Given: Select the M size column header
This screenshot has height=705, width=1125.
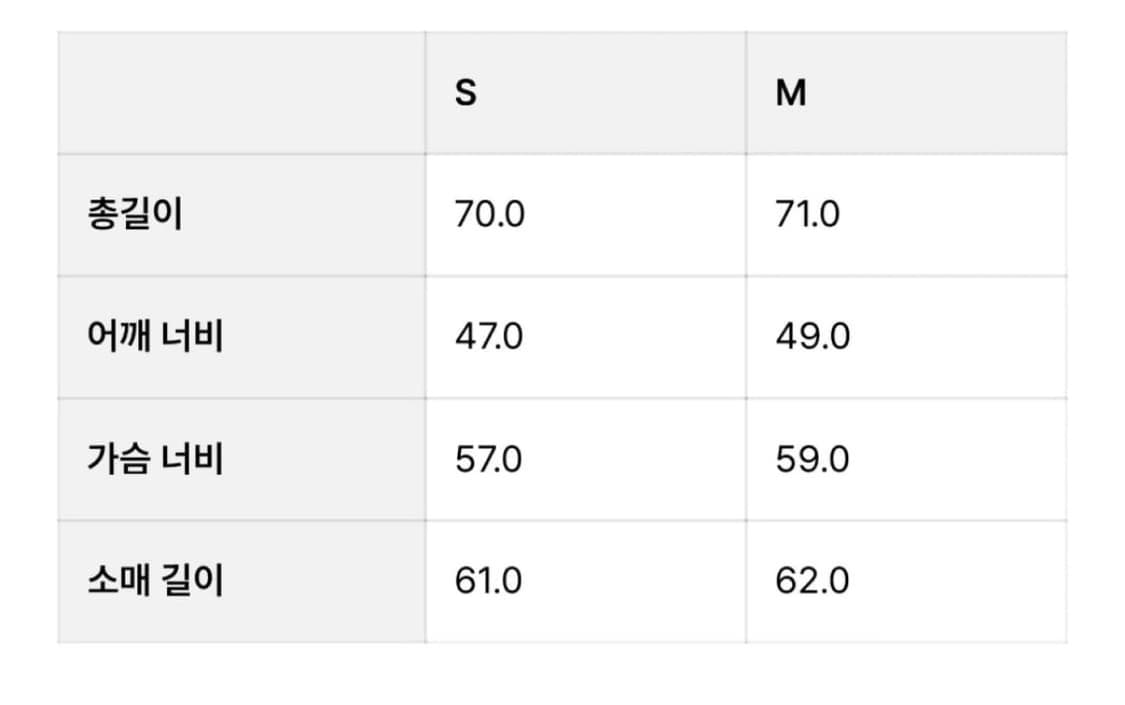Looking at the screenshot, I should tap(791, 93).
